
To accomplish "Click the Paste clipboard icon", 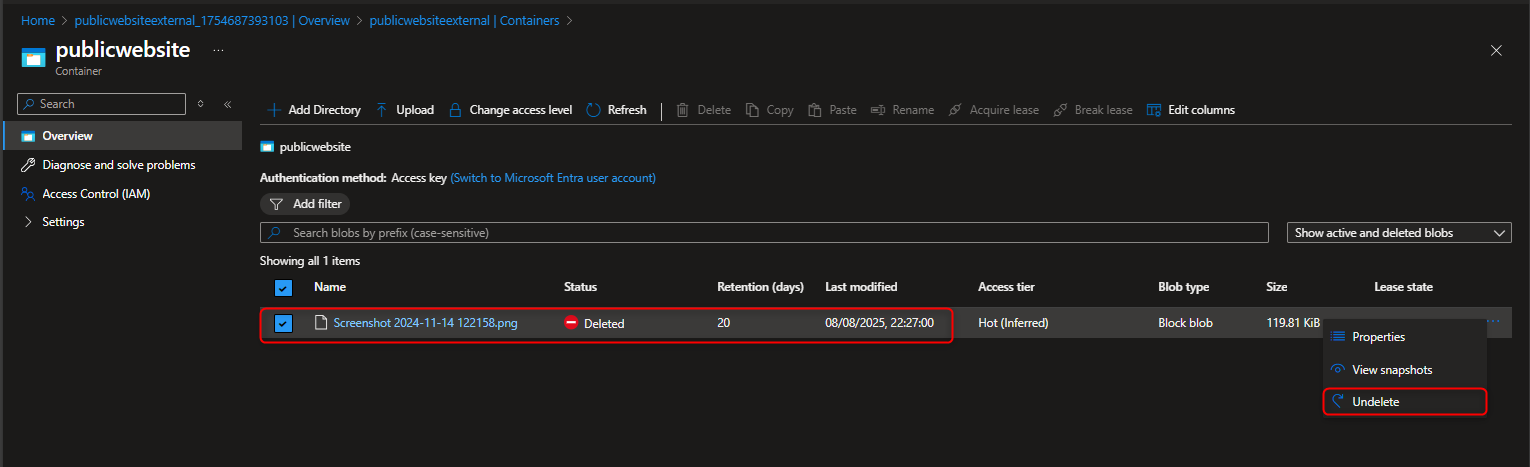I will tap(815, 110).
